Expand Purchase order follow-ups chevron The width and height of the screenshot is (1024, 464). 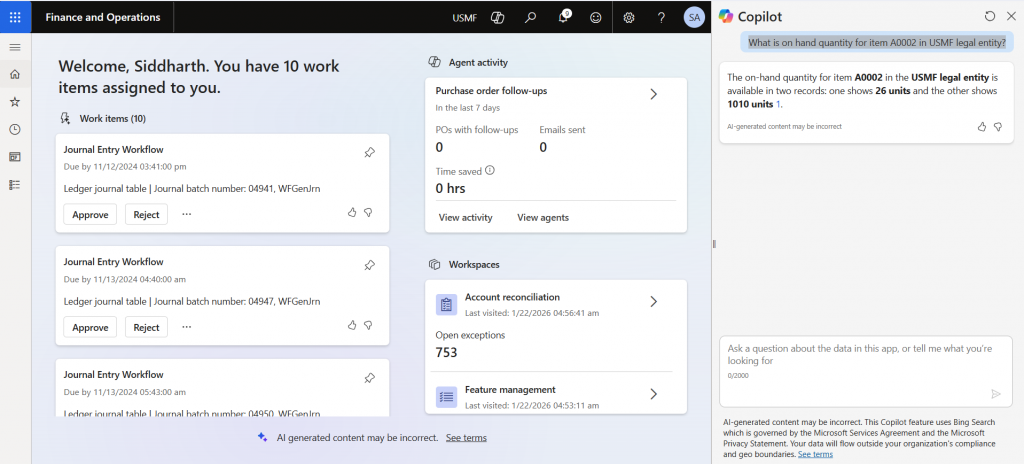coord(653,94)
